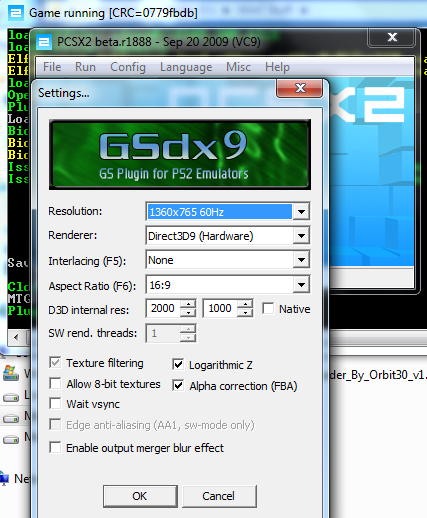Confirm settings with the OK button
Image resolution: width=427 pixels, height=518 pixels.
(x=140, y=496)
